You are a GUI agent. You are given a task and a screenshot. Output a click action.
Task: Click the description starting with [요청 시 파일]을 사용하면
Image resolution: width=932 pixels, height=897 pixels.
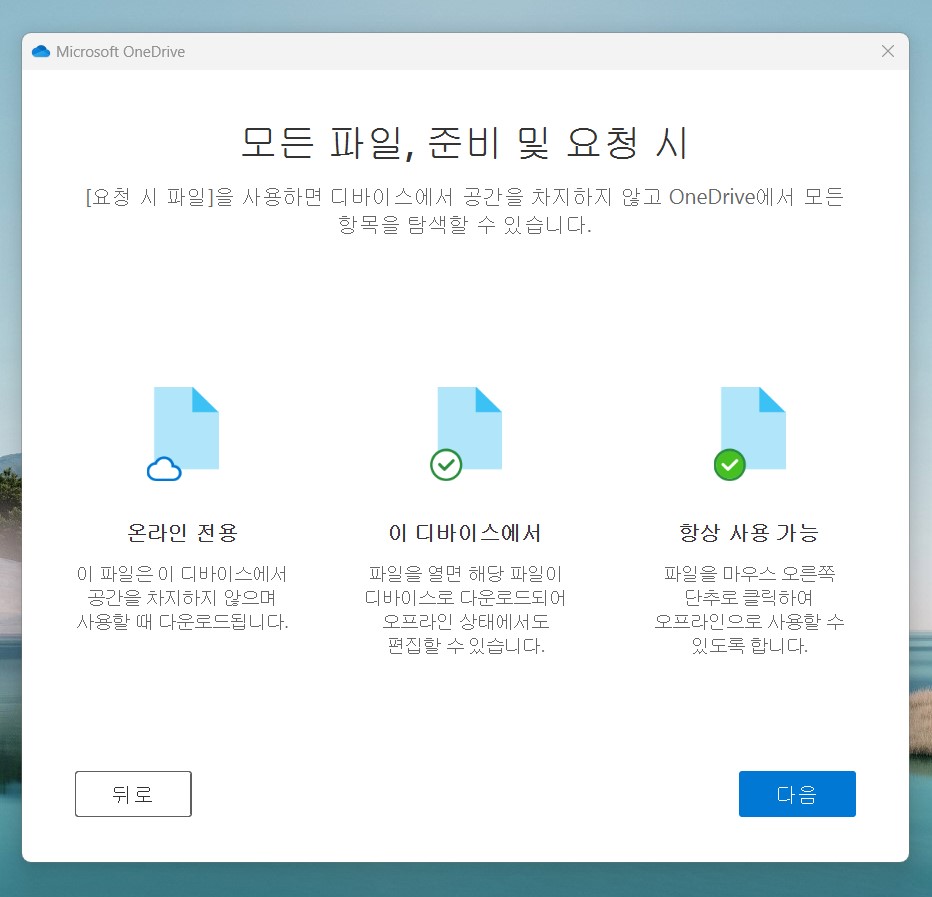tap(465, 210)
